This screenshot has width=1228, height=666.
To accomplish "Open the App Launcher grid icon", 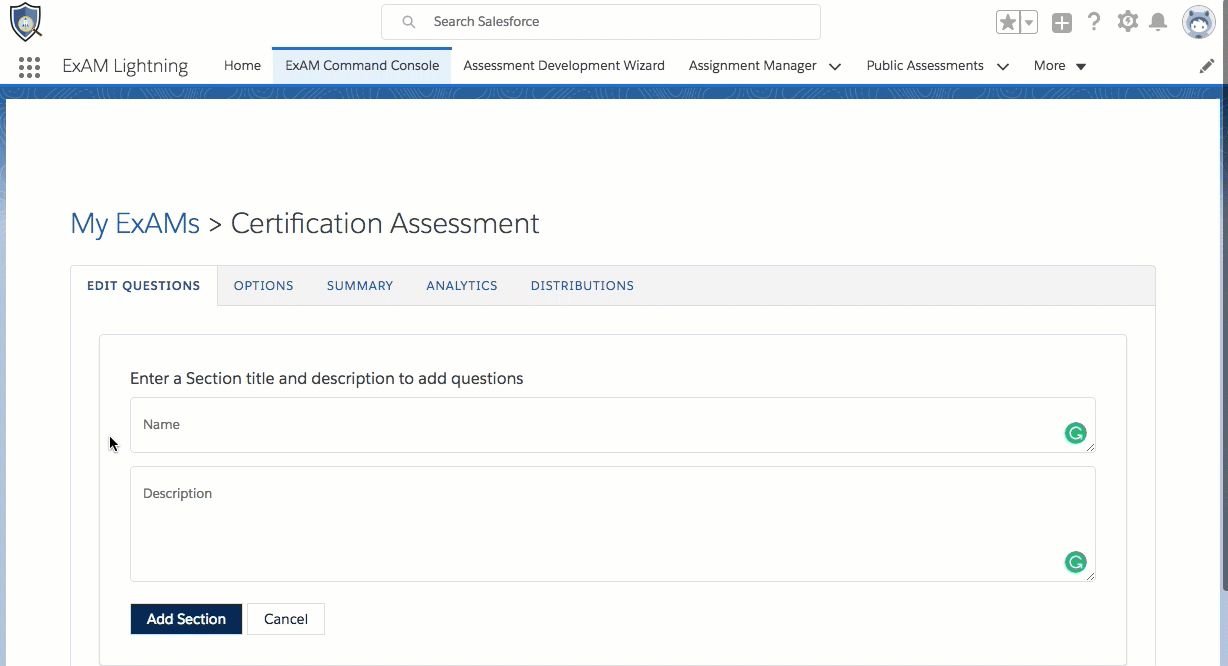I will pyautogui.click(x=29, y=66).
